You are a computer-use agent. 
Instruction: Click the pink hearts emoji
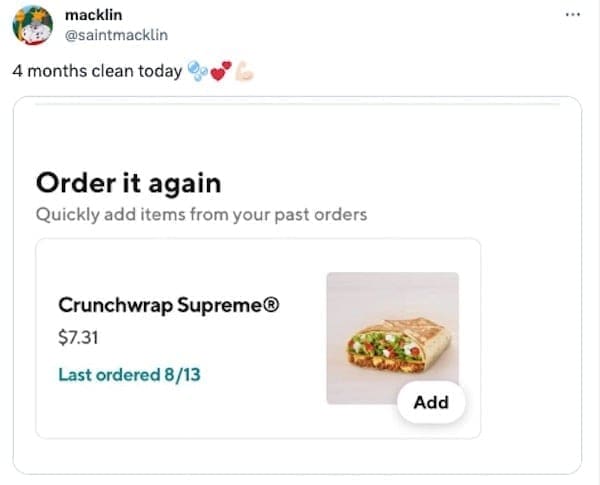tap(222, 72)
